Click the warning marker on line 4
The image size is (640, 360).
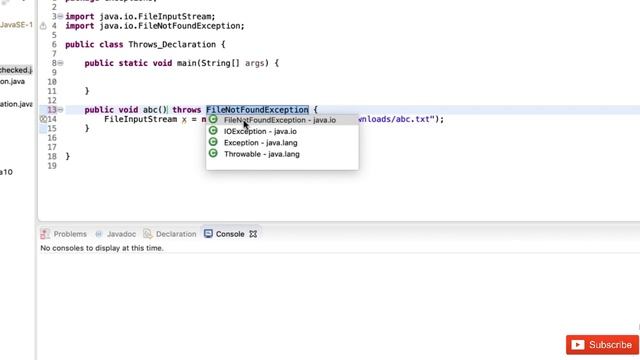click(43, 26)
